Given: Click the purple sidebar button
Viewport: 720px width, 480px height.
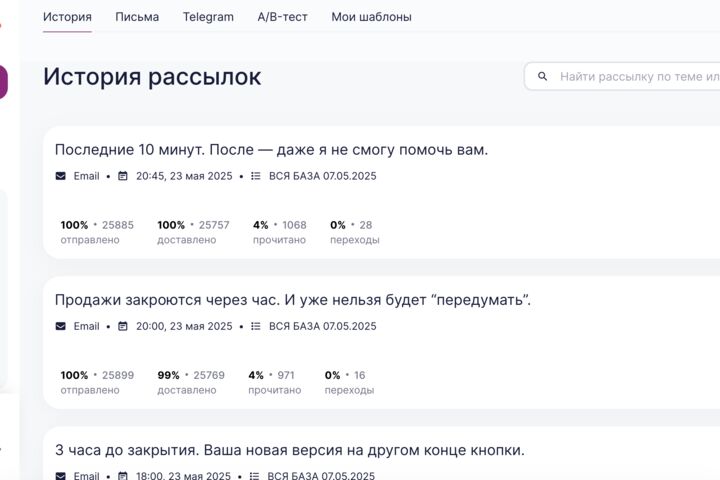Looking at the screenshot, I should (x=3, y=82).
